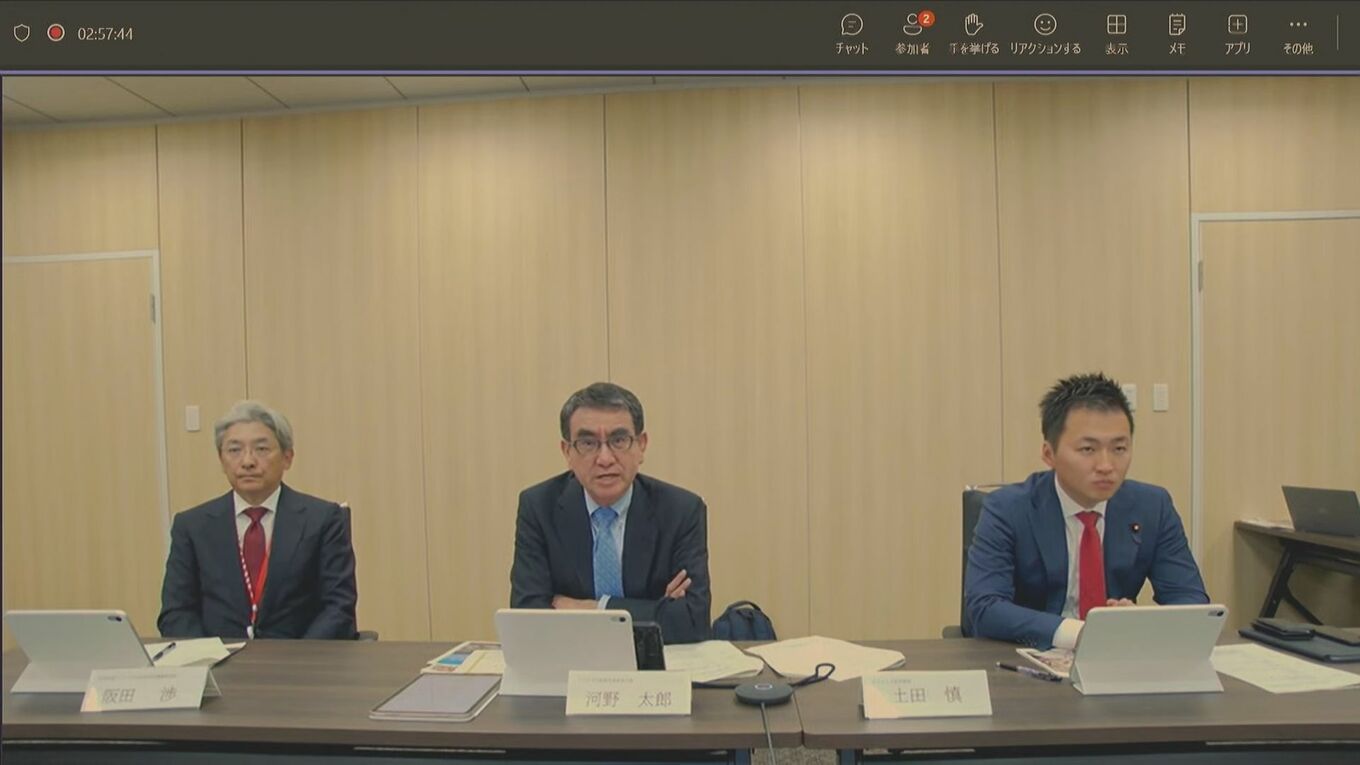
Task: Click the メモ clipboard icon
Action: tap(1176, 25)
